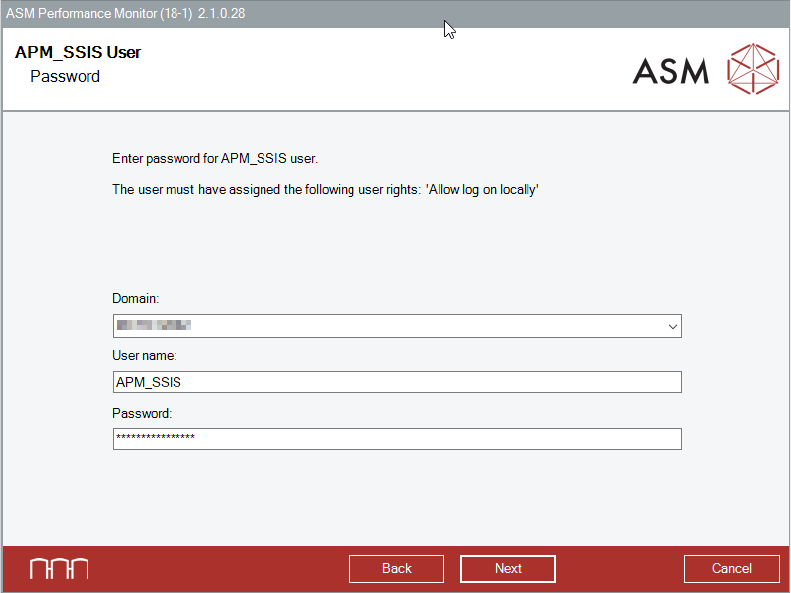791x593 pixels.
Task: Focus the User name field containing APM_SSIS
Action: pyautogui.click(x=397, y=382)
